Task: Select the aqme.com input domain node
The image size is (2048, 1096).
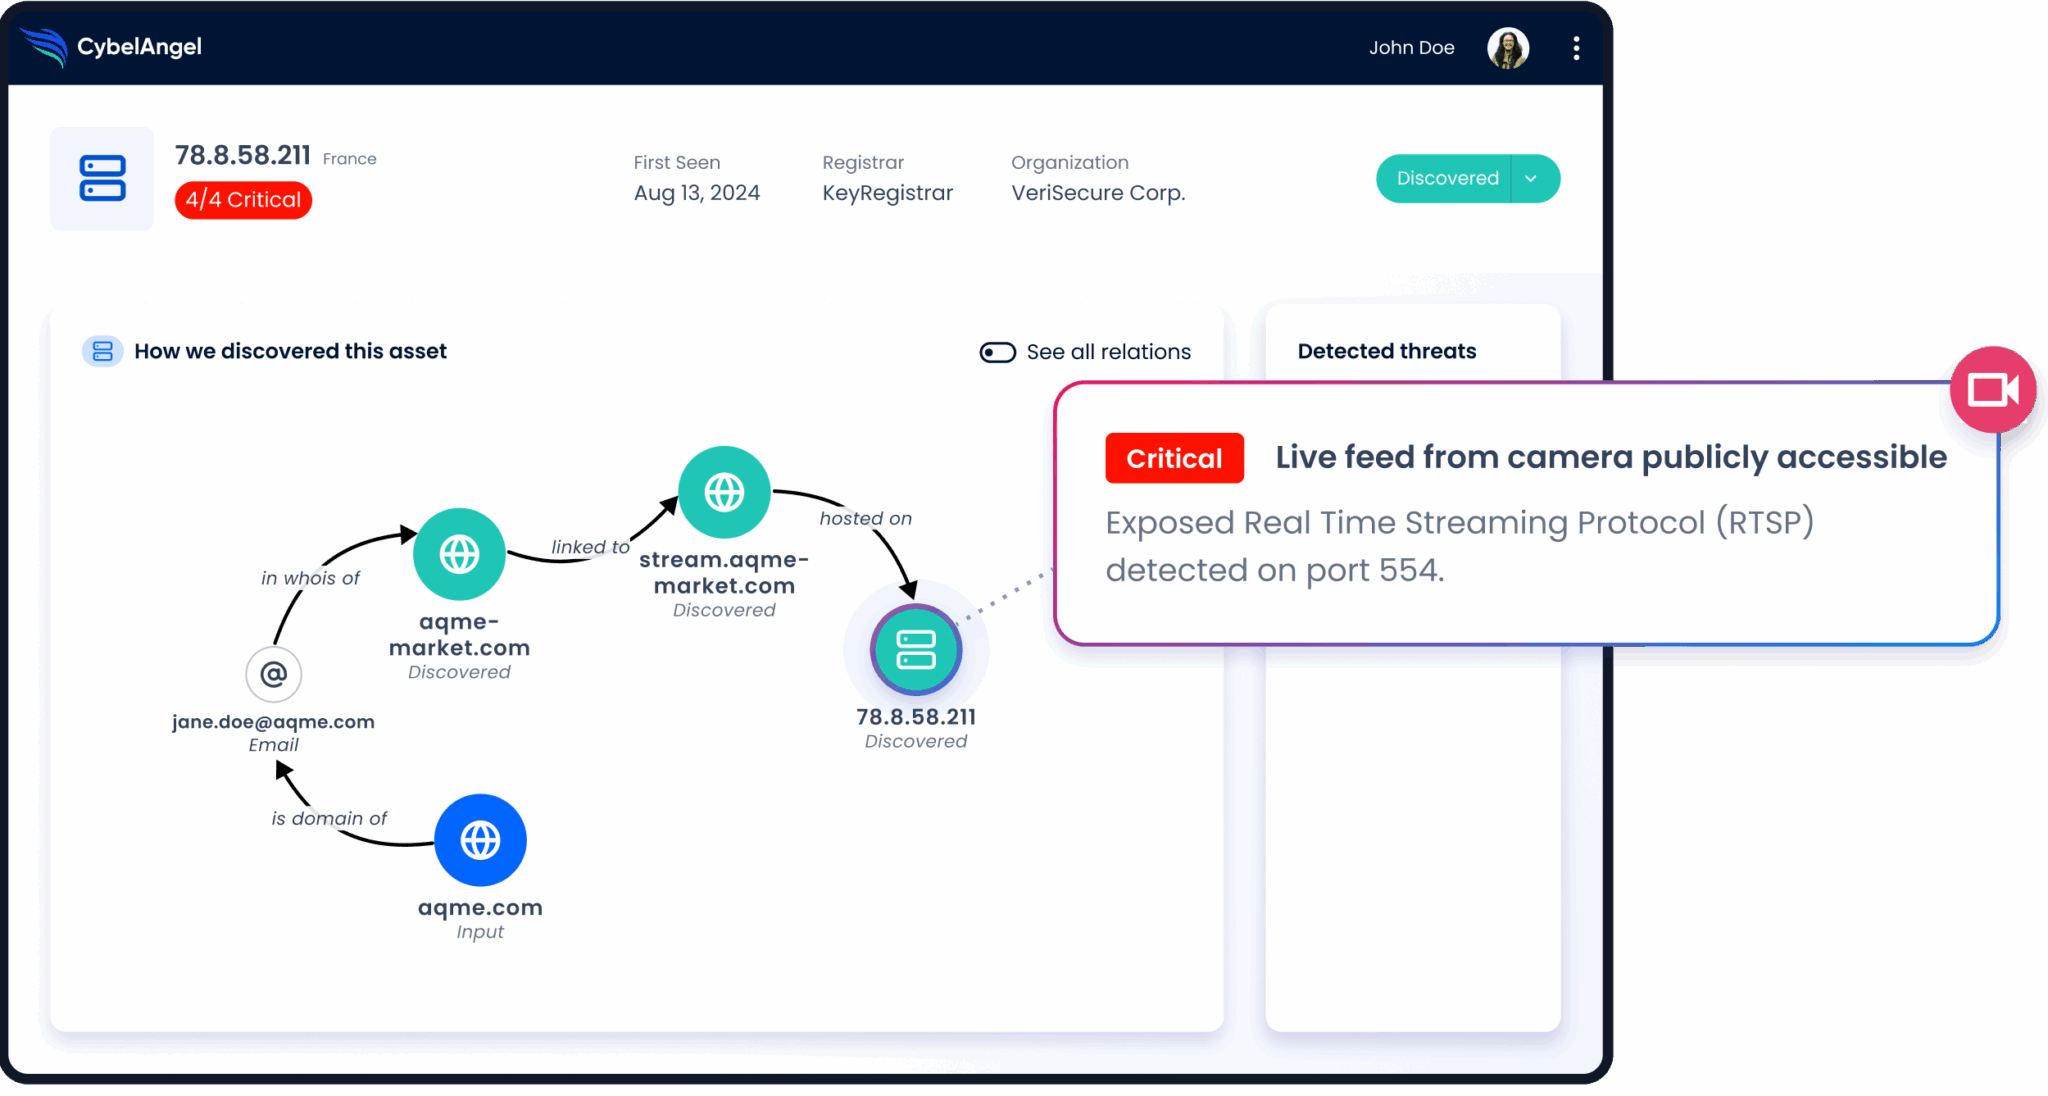Action: click(480, 840)
